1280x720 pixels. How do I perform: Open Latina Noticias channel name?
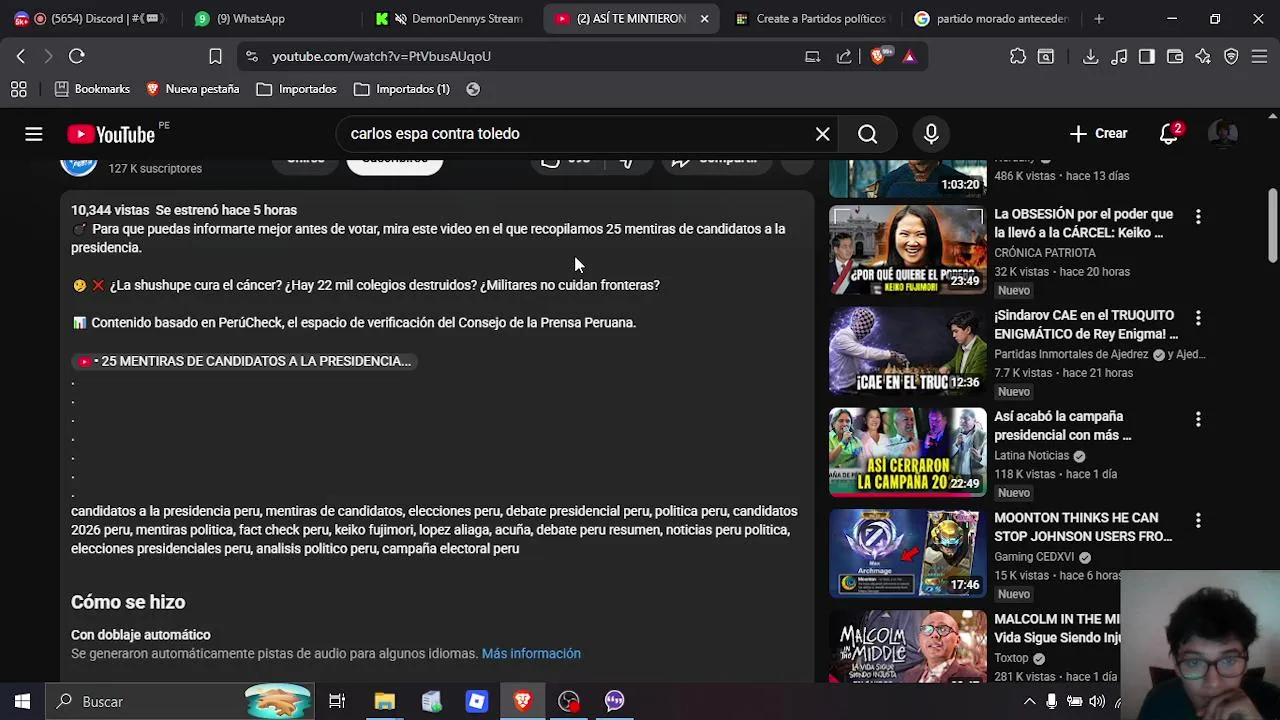coord(1031,456)
